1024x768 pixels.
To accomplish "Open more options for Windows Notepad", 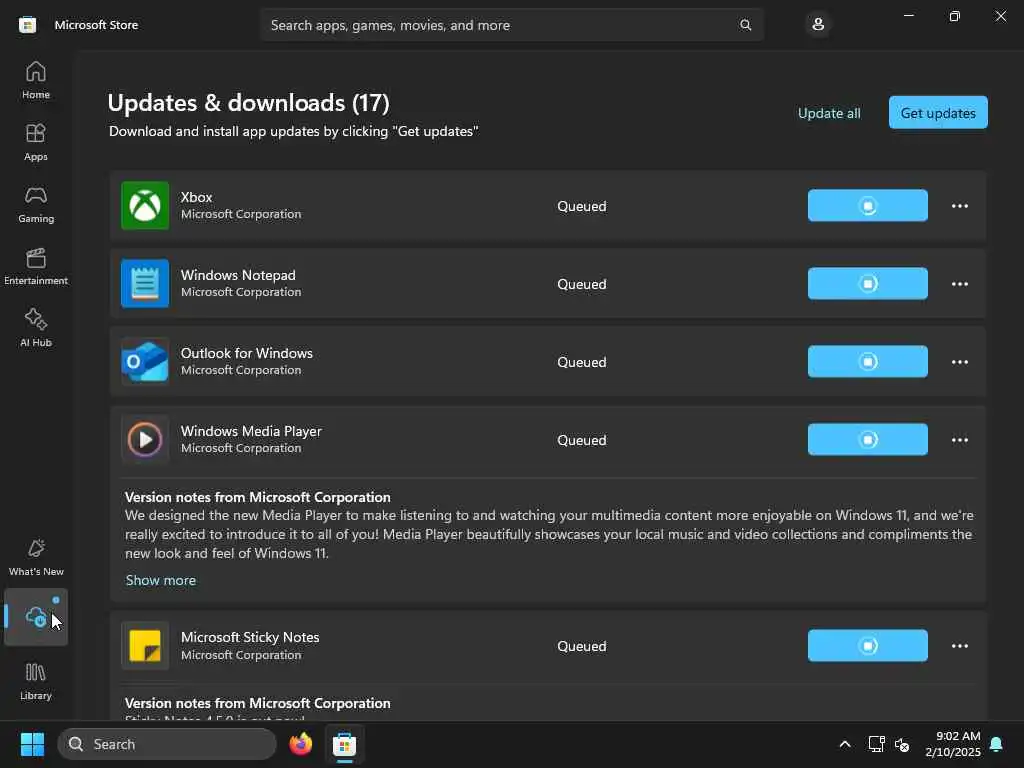I will pyautogui.click(x=959, y=283).
